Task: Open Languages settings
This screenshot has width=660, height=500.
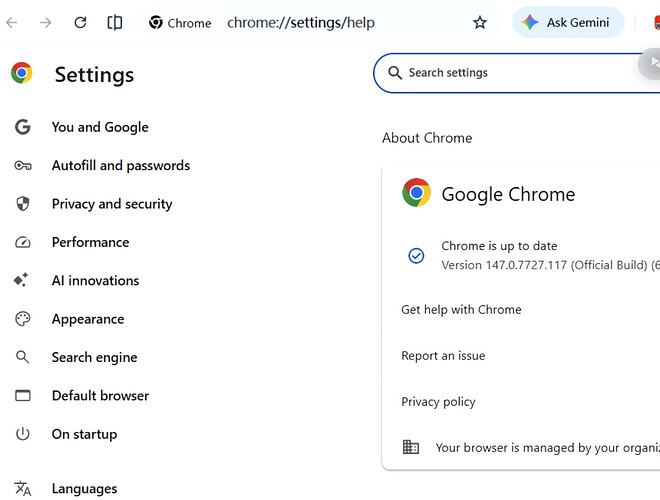Action: 85,489
